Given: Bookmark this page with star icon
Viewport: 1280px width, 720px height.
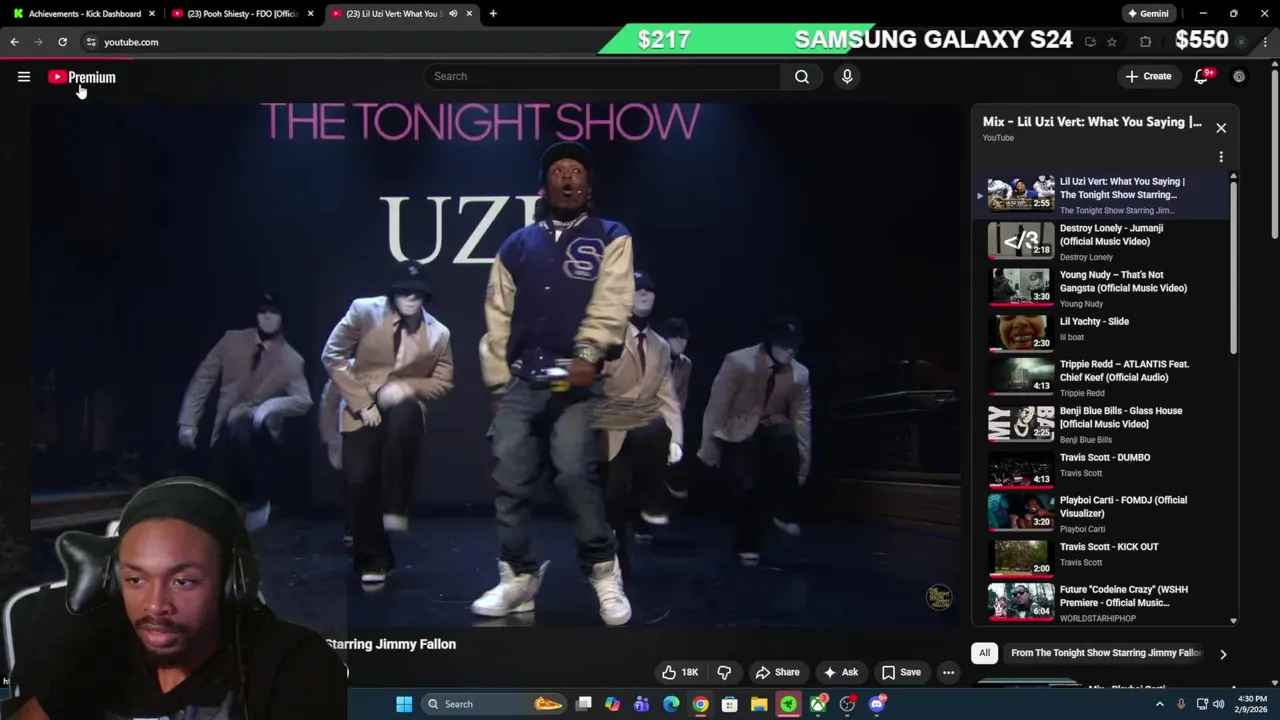Looking at the screenshot, I should (1112, 42).
